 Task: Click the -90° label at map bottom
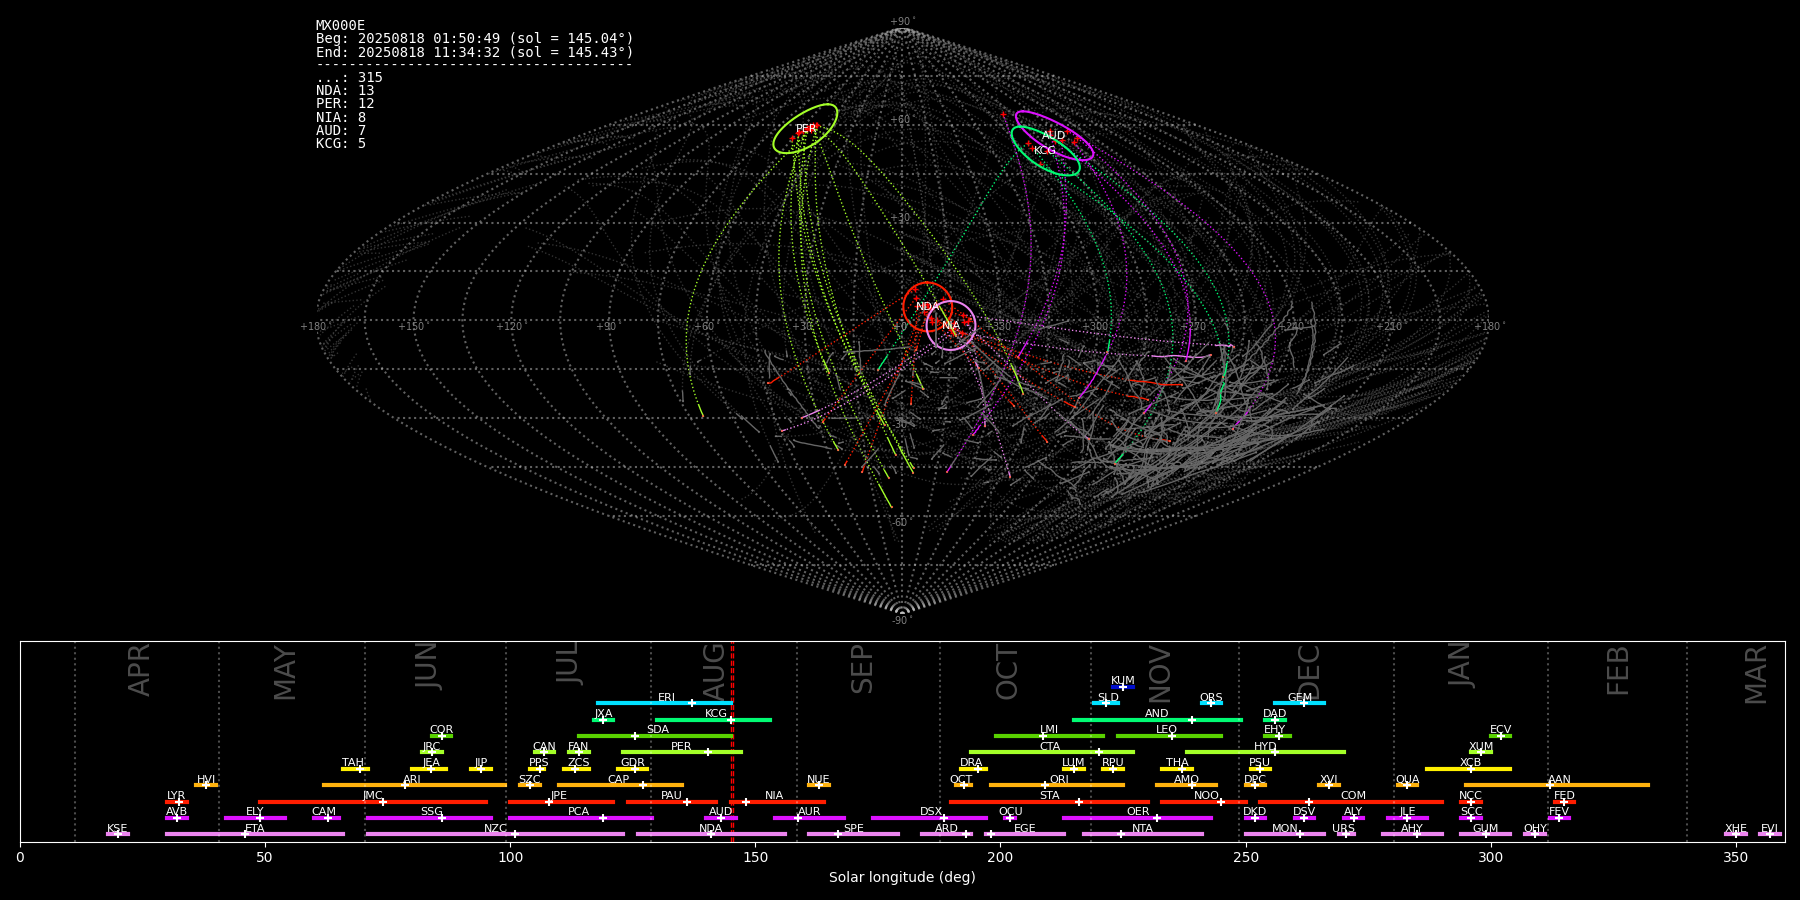[x=901, y=621]
